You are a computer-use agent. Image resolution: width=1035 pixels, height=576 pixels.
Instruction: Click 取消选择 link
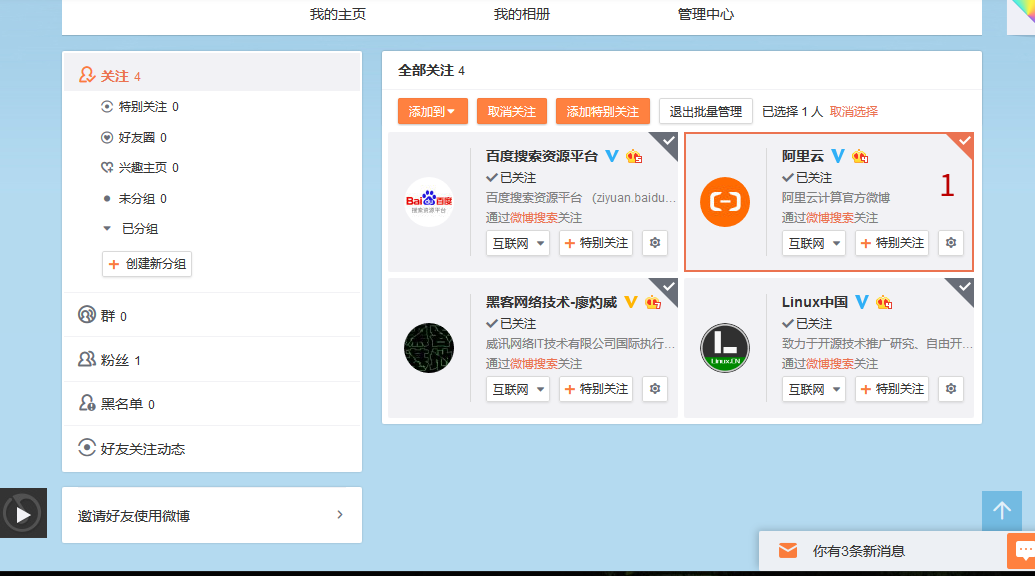click(853, 112)
